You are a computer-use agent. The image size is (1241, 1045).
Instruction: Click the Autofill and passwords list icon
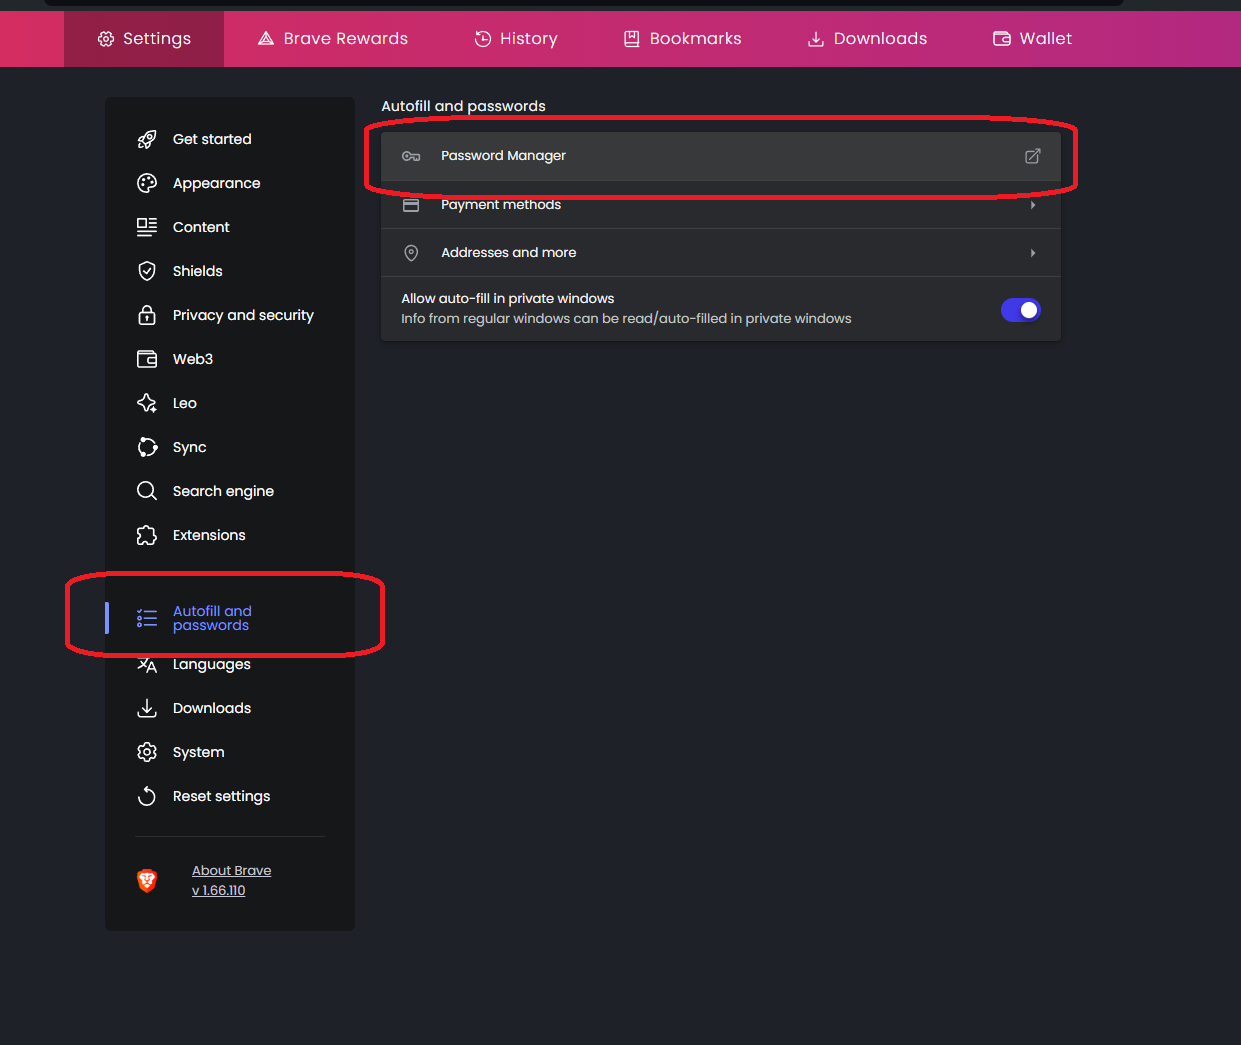click(x=147, y=618)
